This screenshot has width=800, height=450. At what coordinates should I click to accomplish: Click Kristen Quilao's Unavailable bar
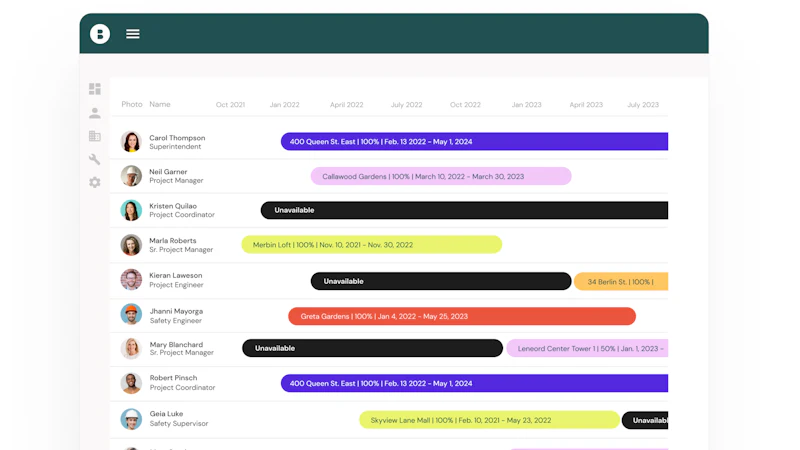pos(464,210)
